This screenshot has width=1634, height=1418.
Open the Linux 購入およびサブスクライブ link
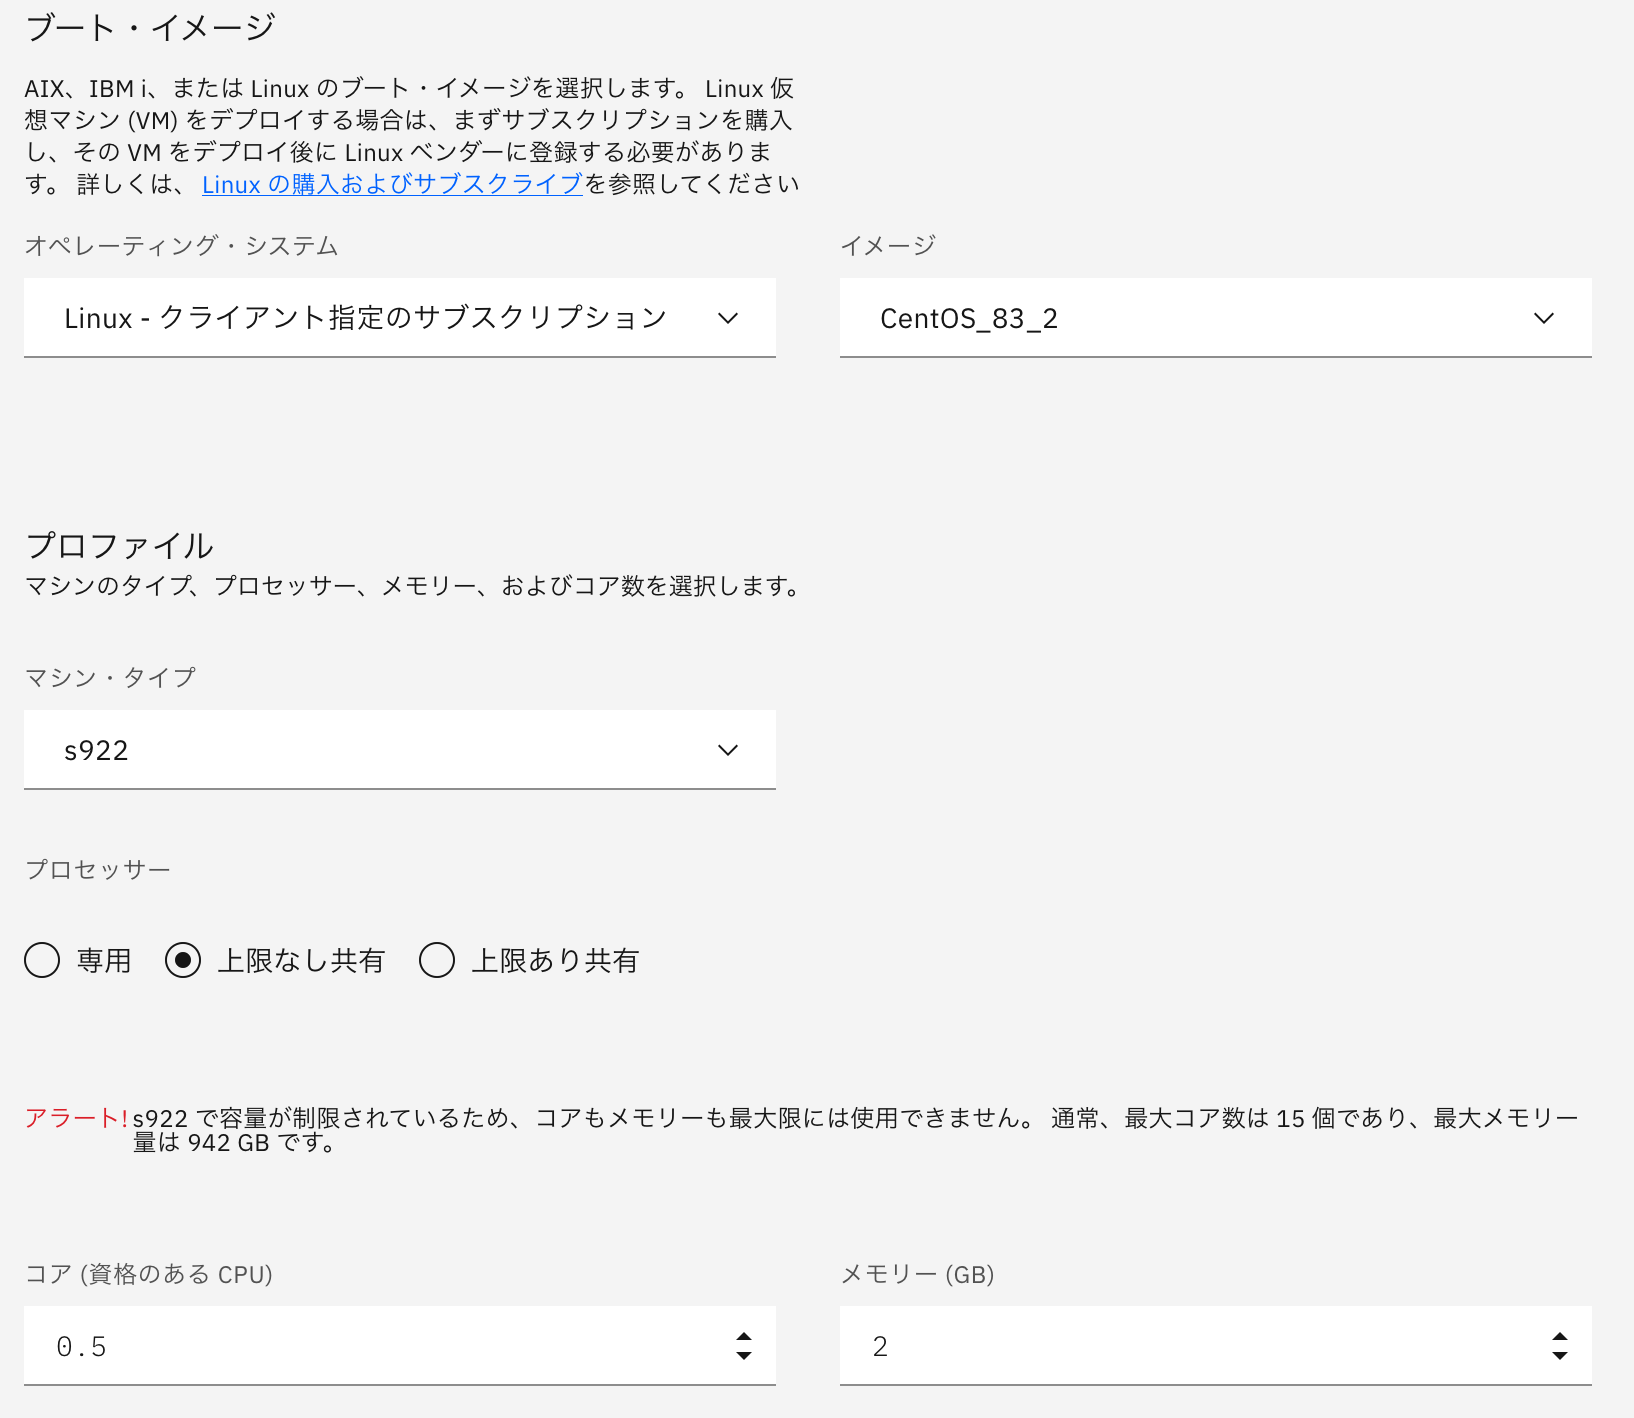coord(390,184)
